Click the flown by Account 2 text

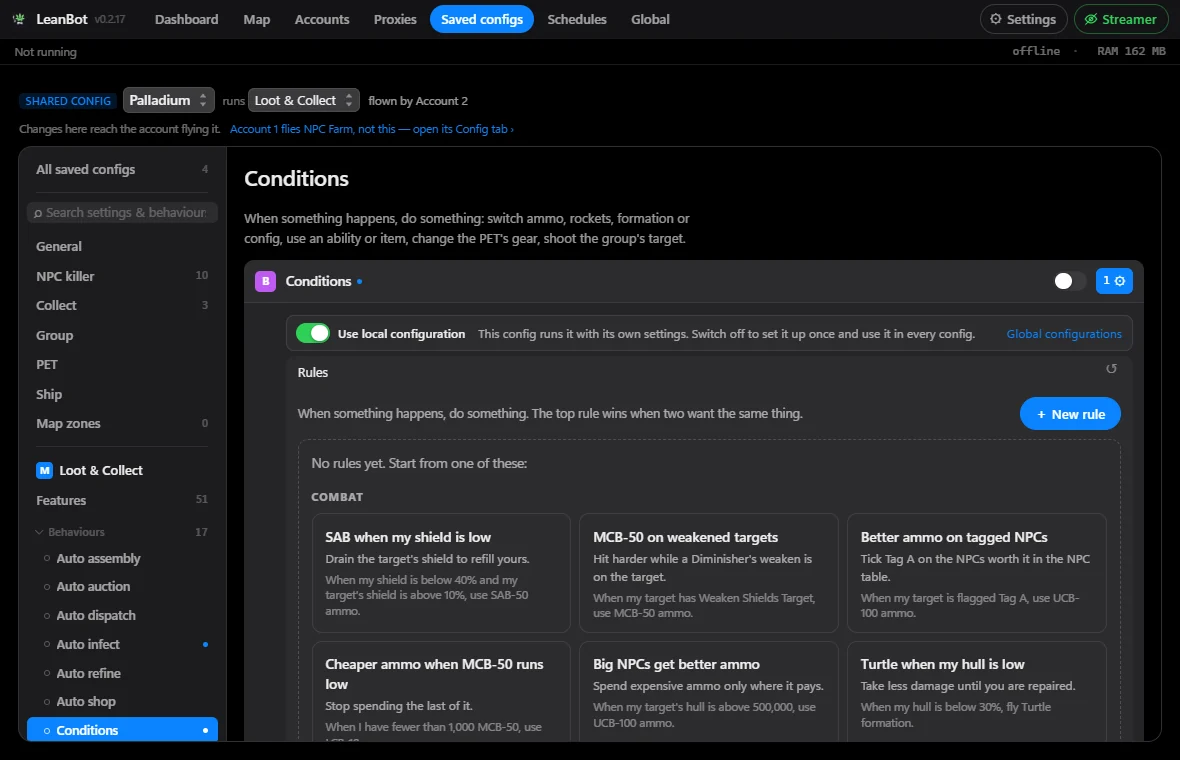pos(418,101)
